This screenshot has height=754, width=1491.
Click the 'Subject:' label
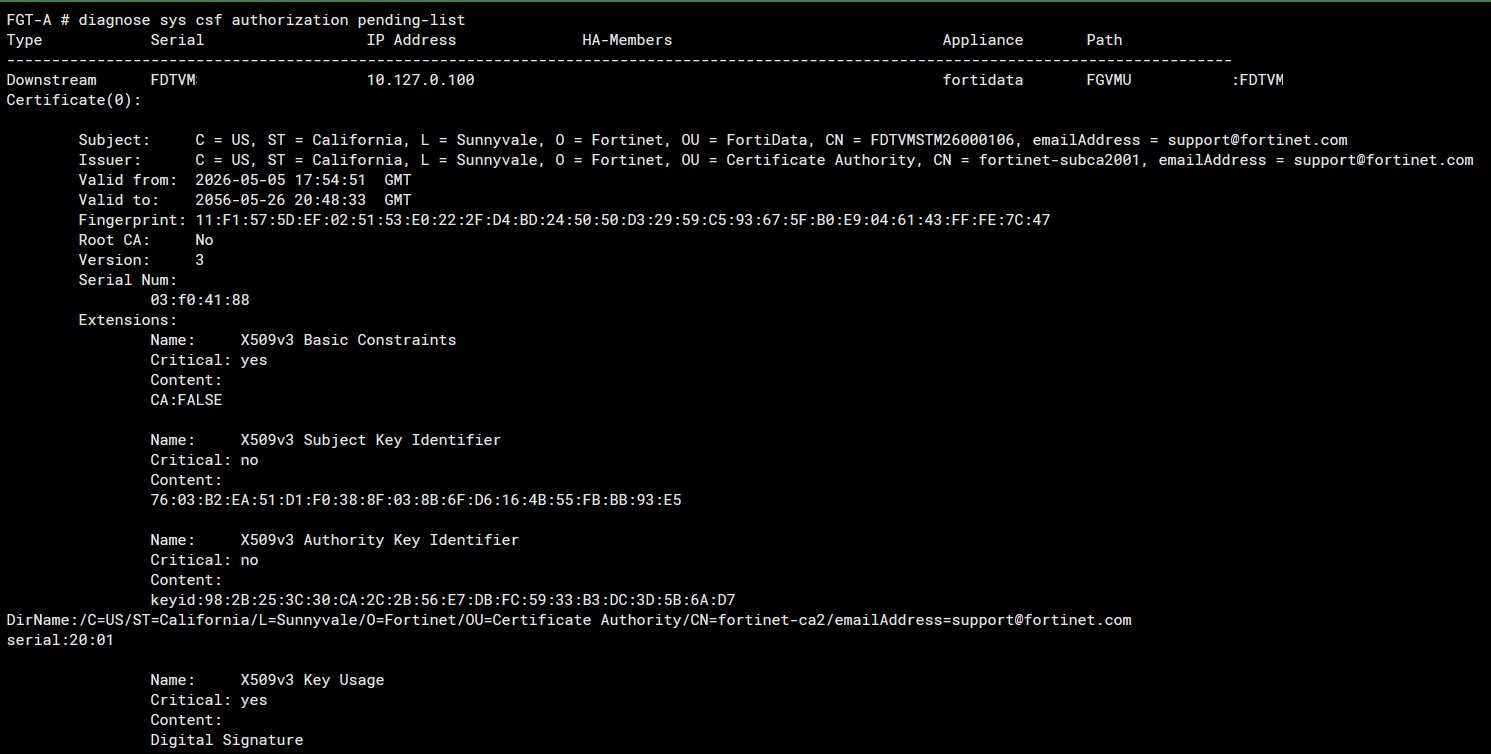coord(115,140)
